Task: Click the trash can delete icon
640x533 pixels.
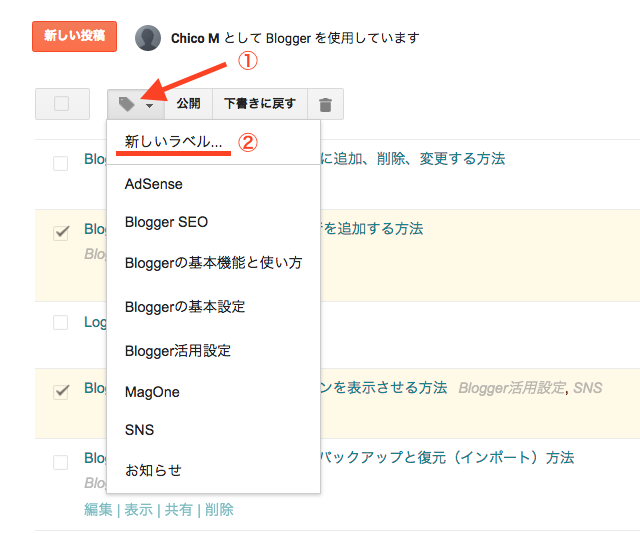Action: click(325, 104)
